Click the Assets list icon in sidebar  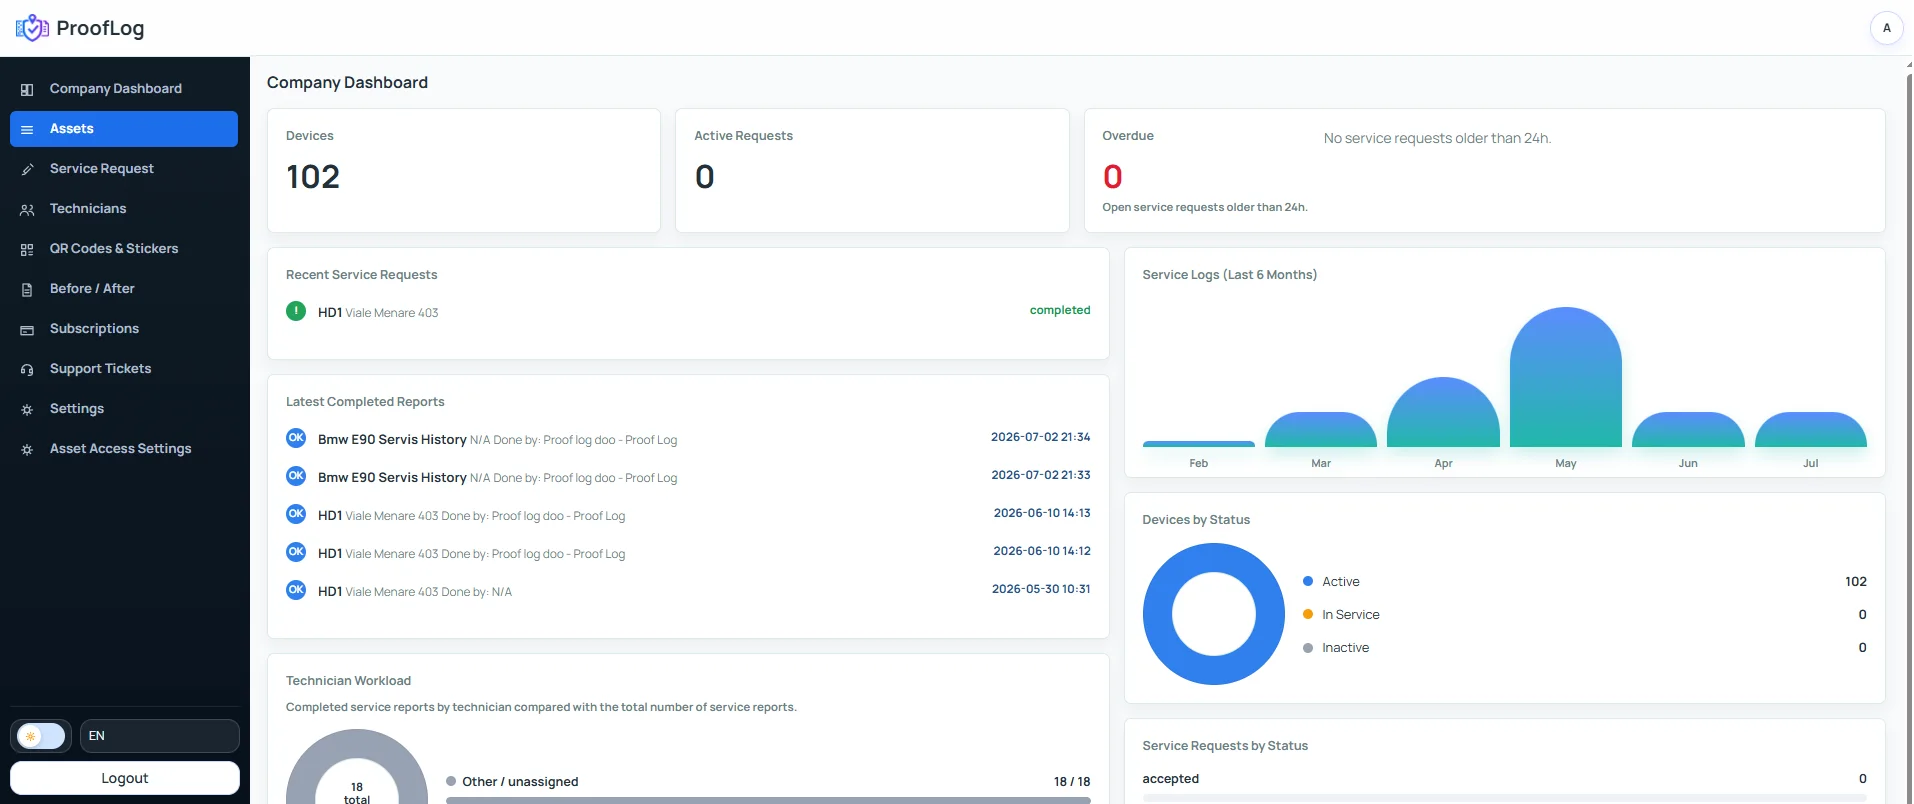pyautogui.click(x=27, y=129)
